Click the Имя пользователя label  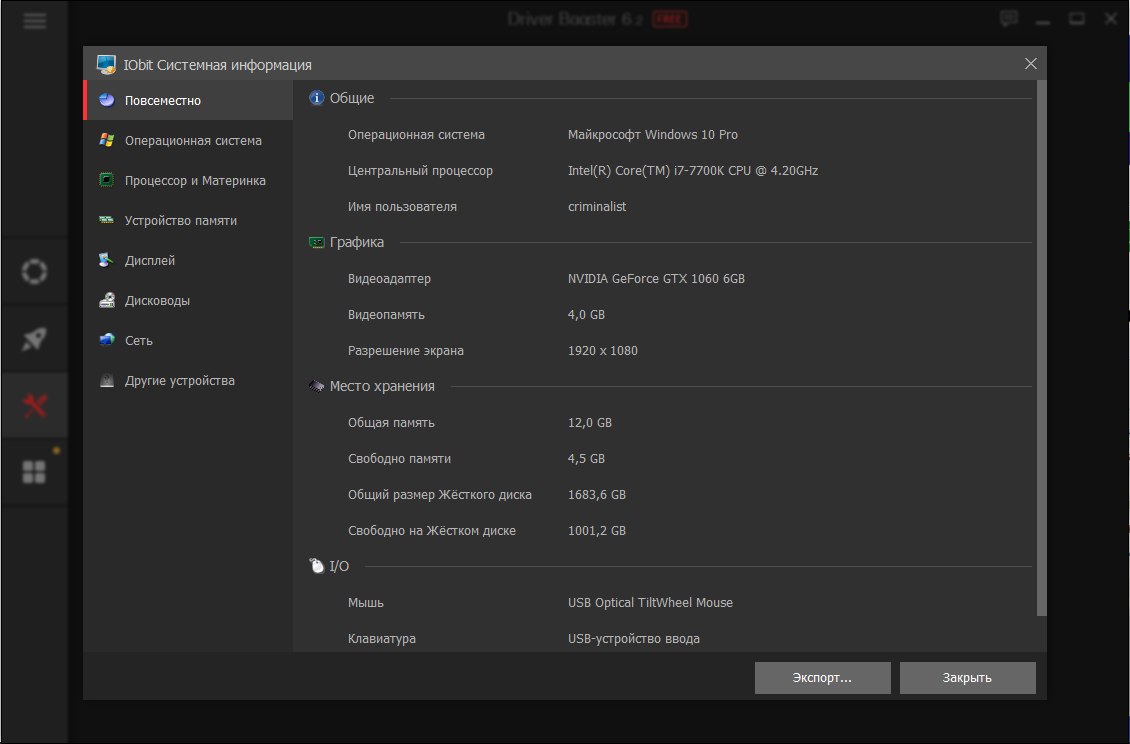[x=402, y=207]
